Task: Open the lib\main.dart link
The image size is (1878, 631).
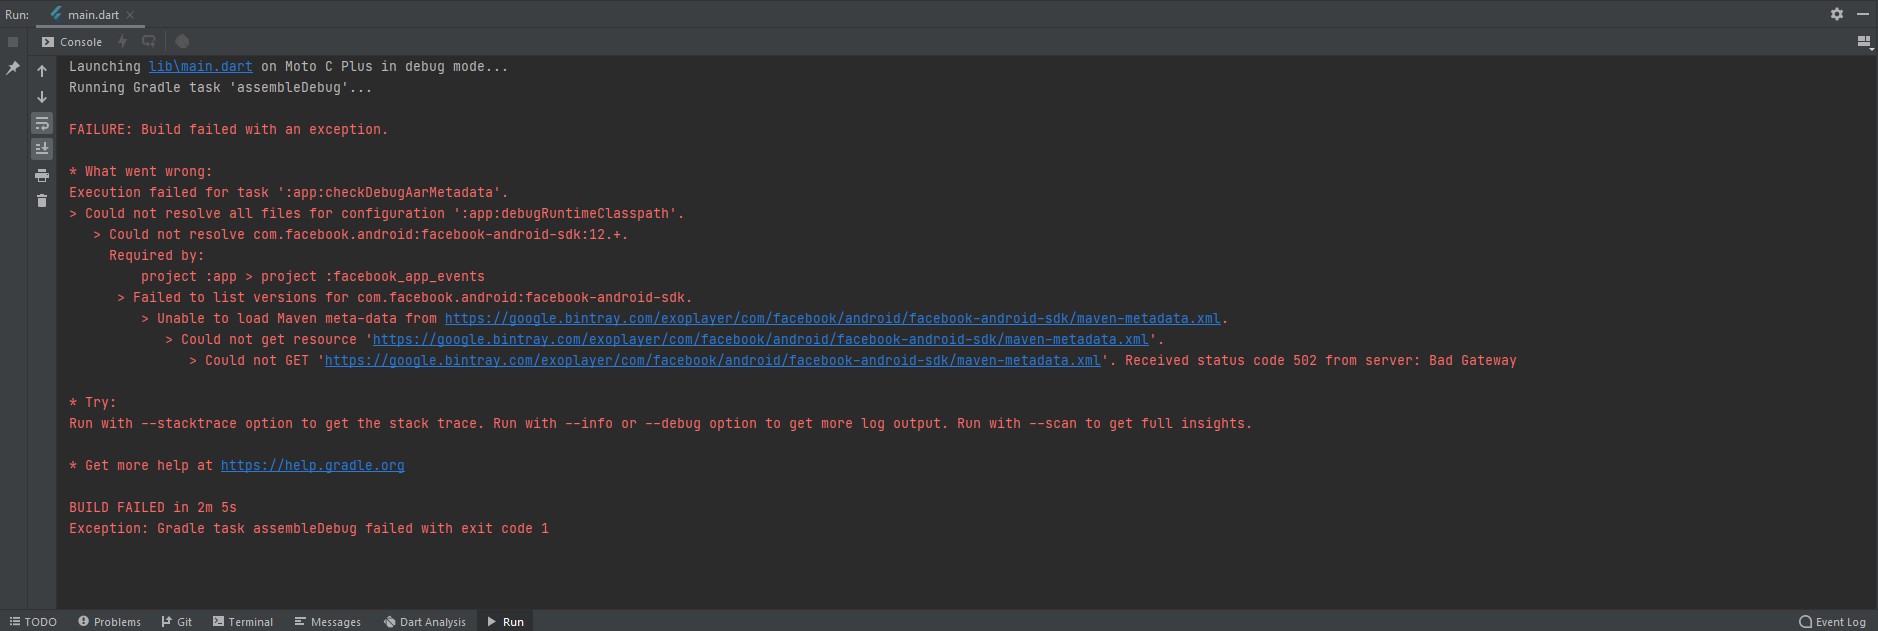Action: tap(201, 66)
